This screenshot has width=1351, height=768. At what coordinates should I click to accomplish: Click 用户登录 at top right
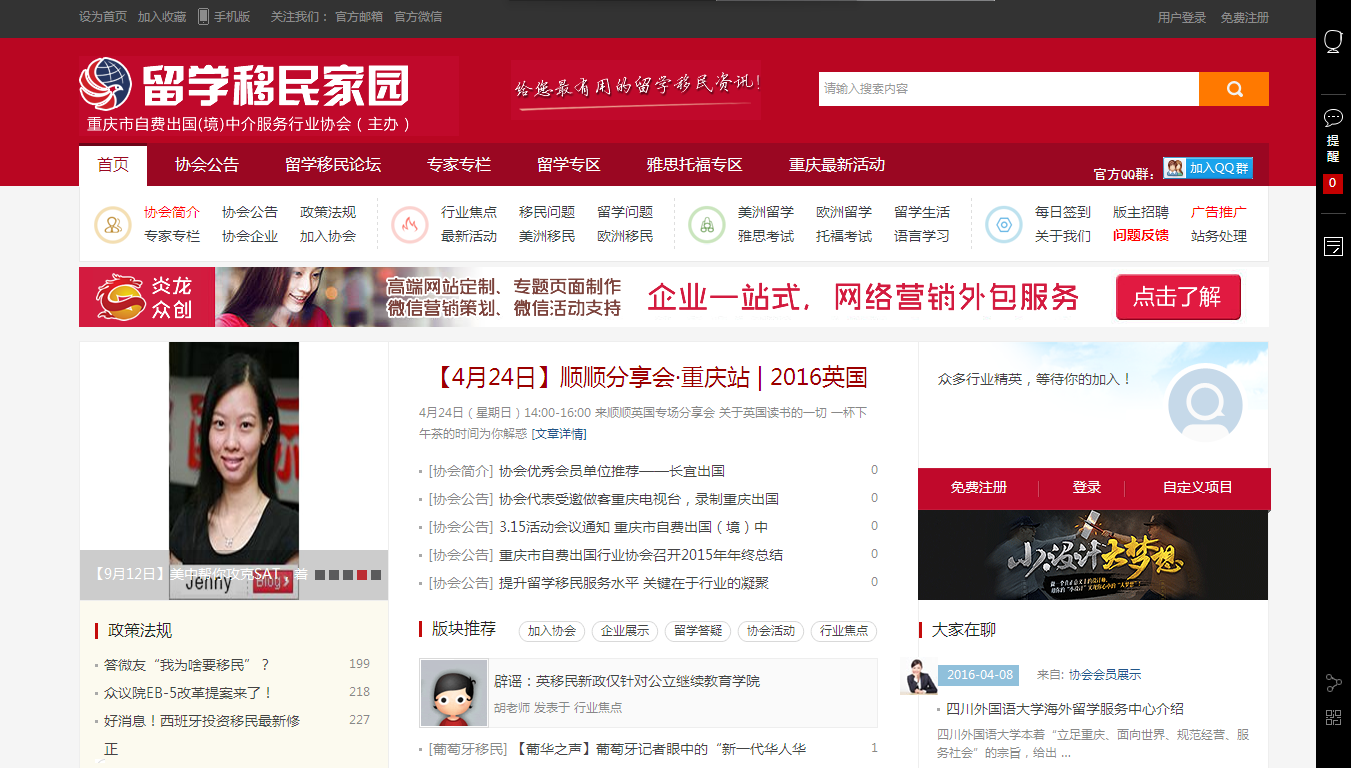pyautogui.click(x=1182, y=18)
